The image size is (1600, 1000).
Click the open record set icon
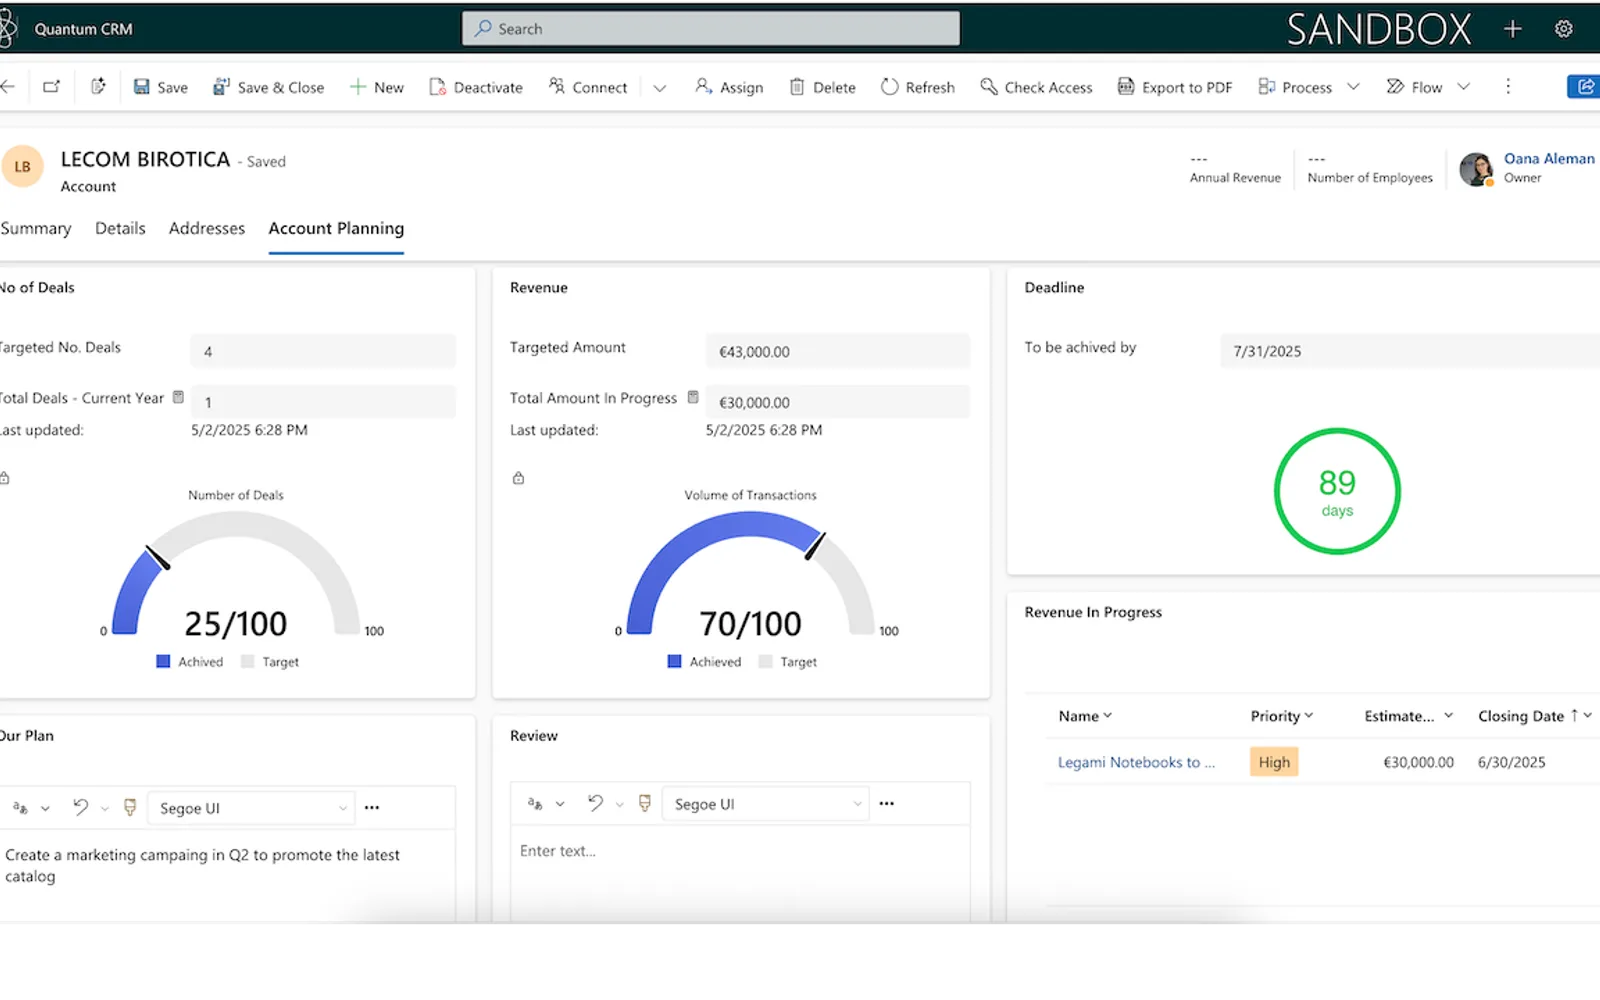(x=98, y=87)
